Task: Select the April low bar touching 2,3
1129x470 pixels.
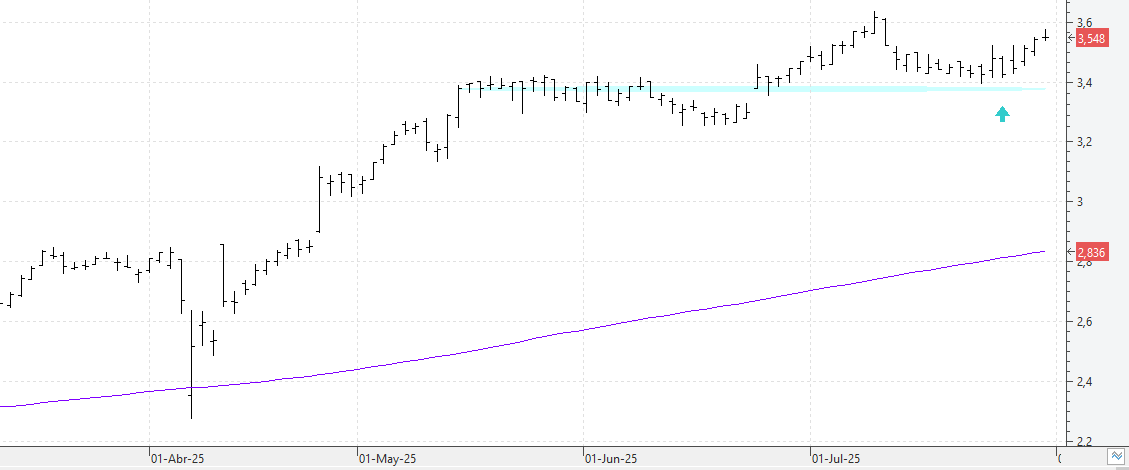Action: point(192,364)
